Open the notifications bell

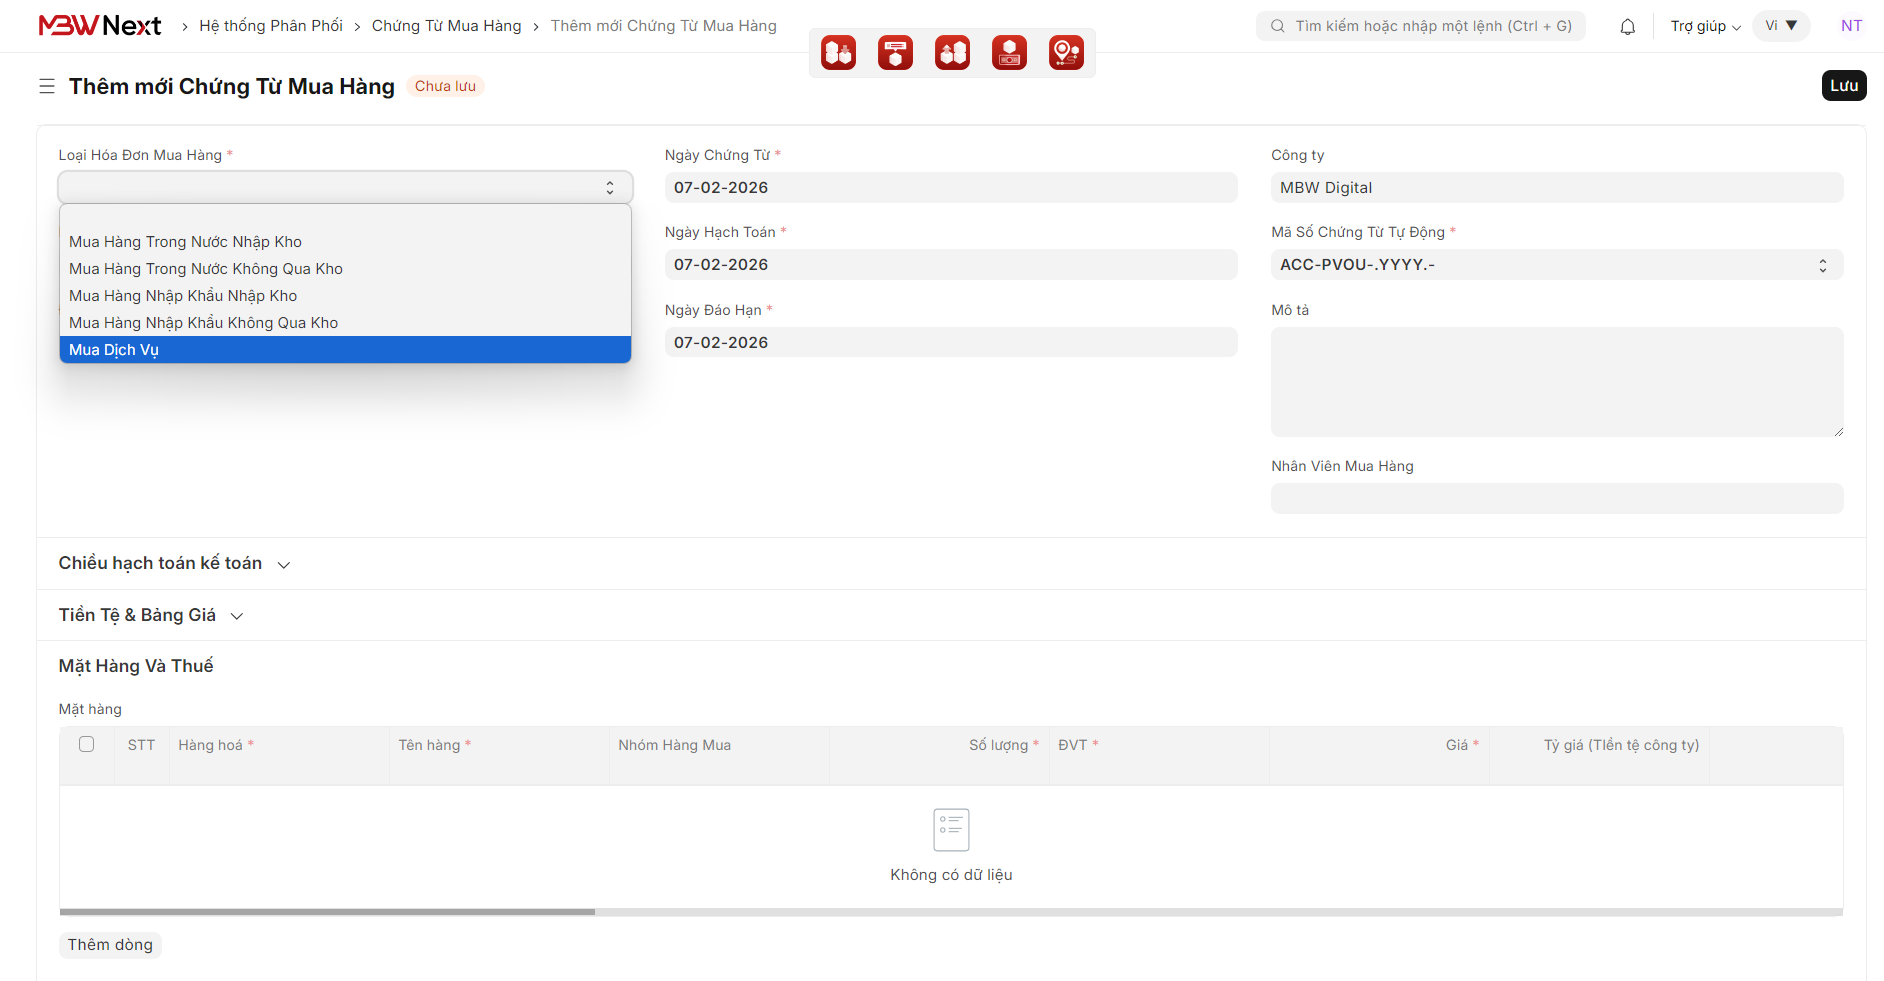tap(1627, 27)
